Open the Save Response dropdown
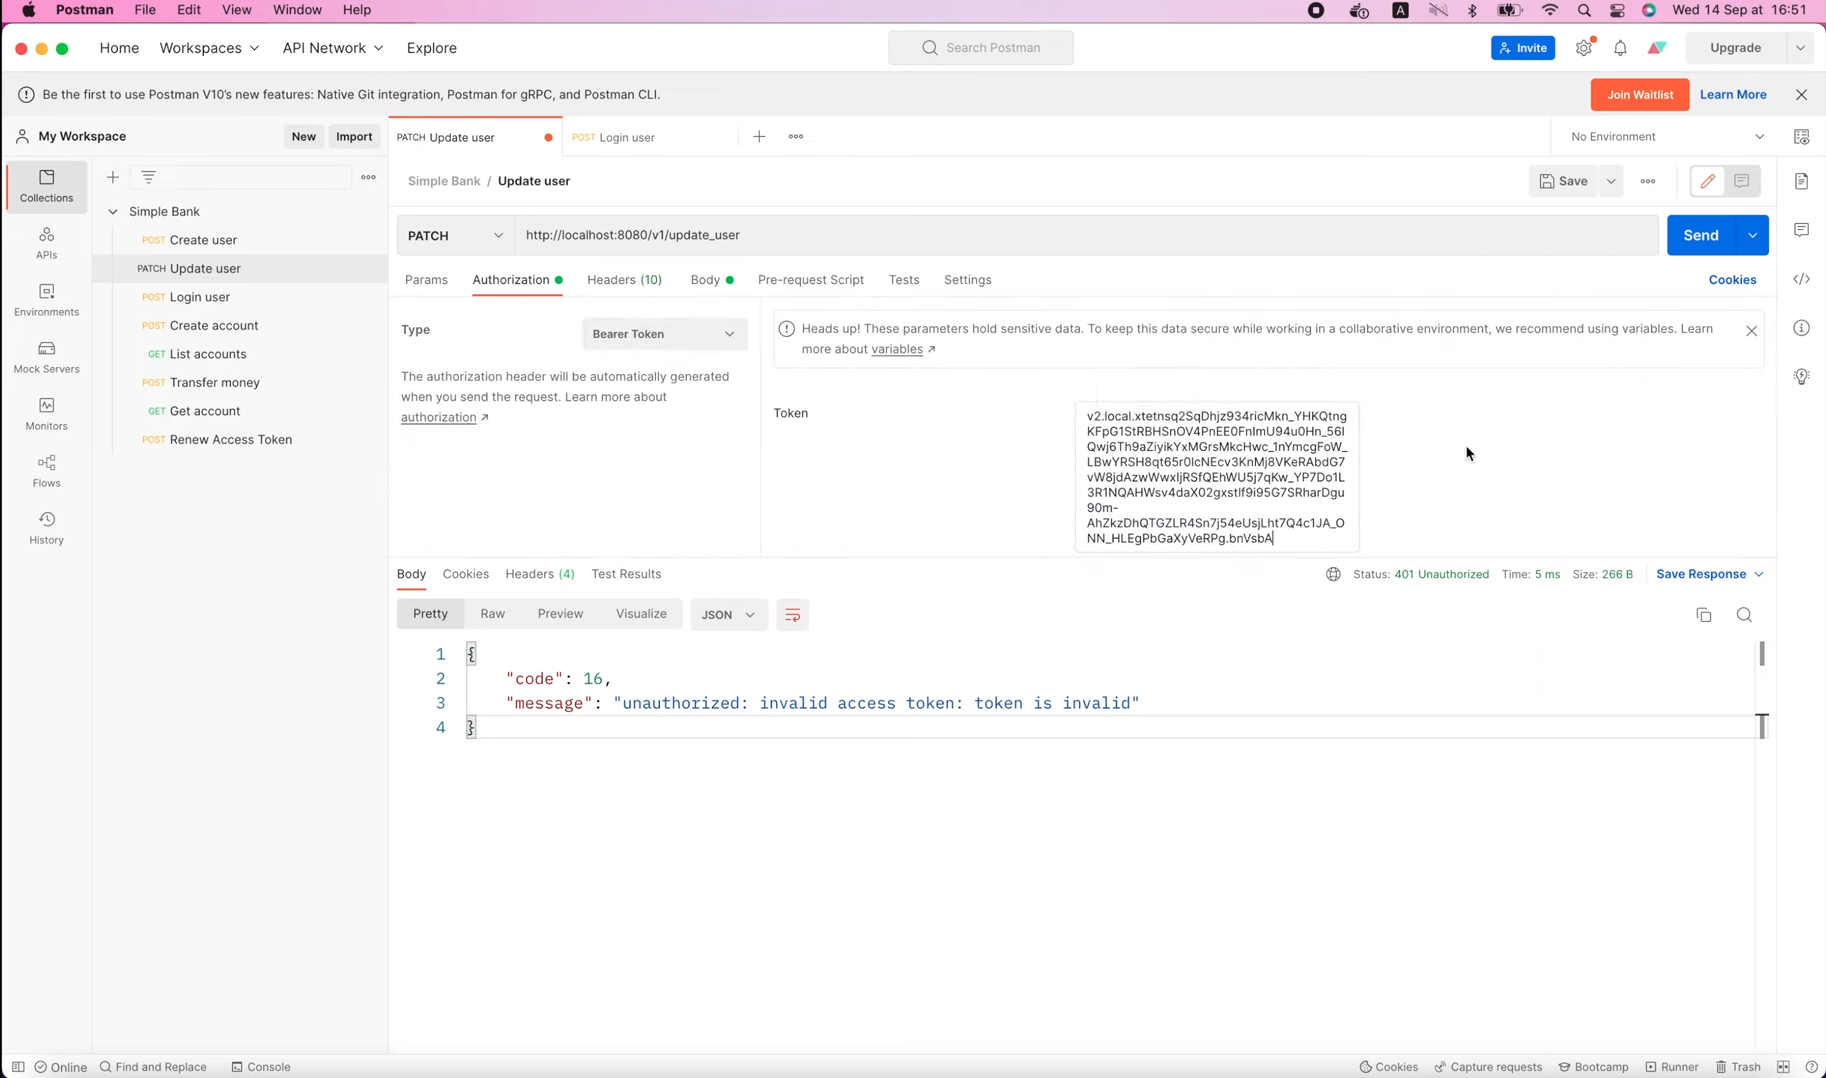Screen dimensions: 1826x1078 pyautogui.click(x=1709, y=574)
